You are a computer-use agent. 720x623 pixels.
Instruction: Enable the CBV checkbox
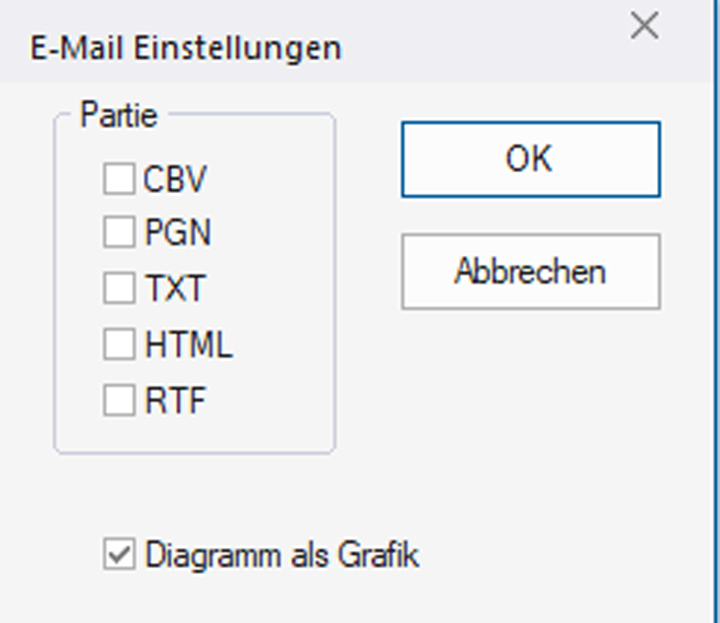[x=119, y=180]
